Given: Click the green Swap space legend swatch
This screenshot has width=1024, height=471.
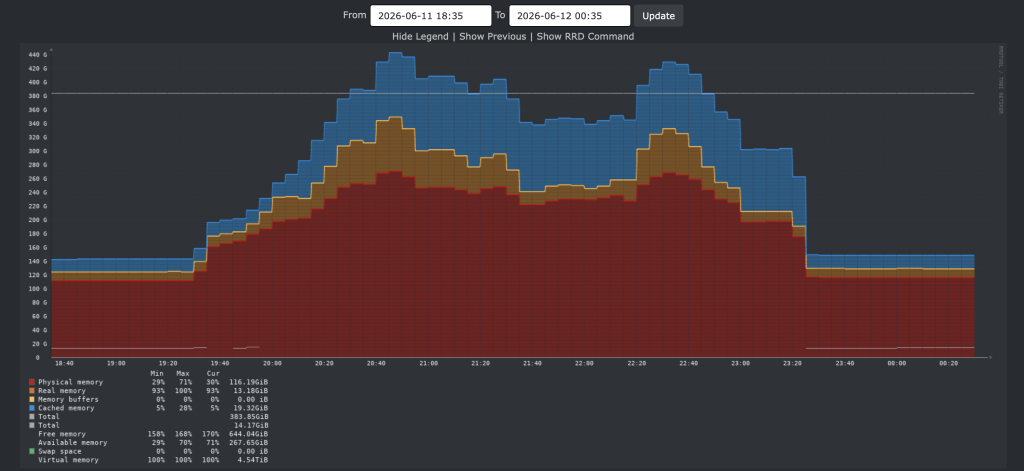Looking at the screenshot, I should [x=31, y=451].
